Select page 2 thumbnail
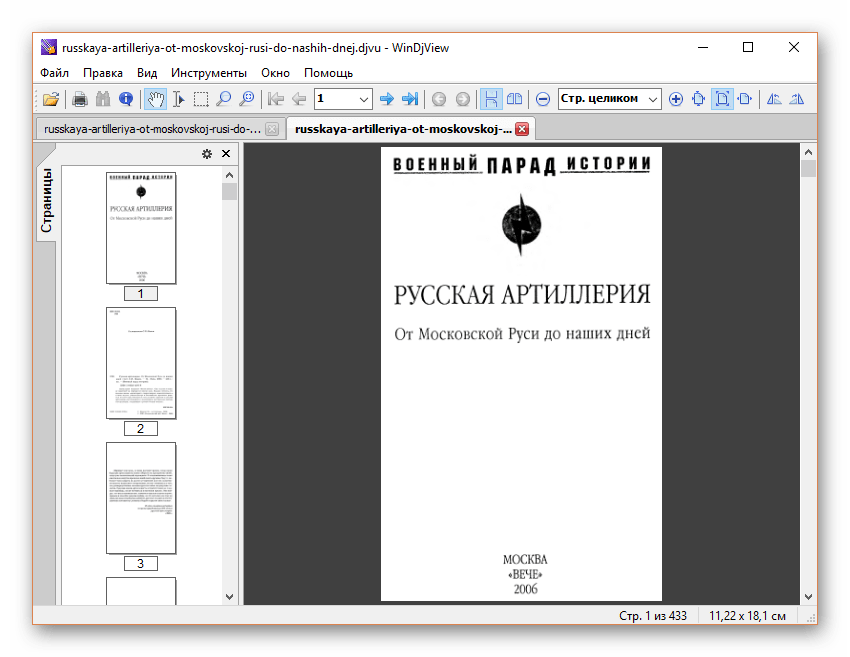Viewport: 850px width, 657px height. coord(141,363)
